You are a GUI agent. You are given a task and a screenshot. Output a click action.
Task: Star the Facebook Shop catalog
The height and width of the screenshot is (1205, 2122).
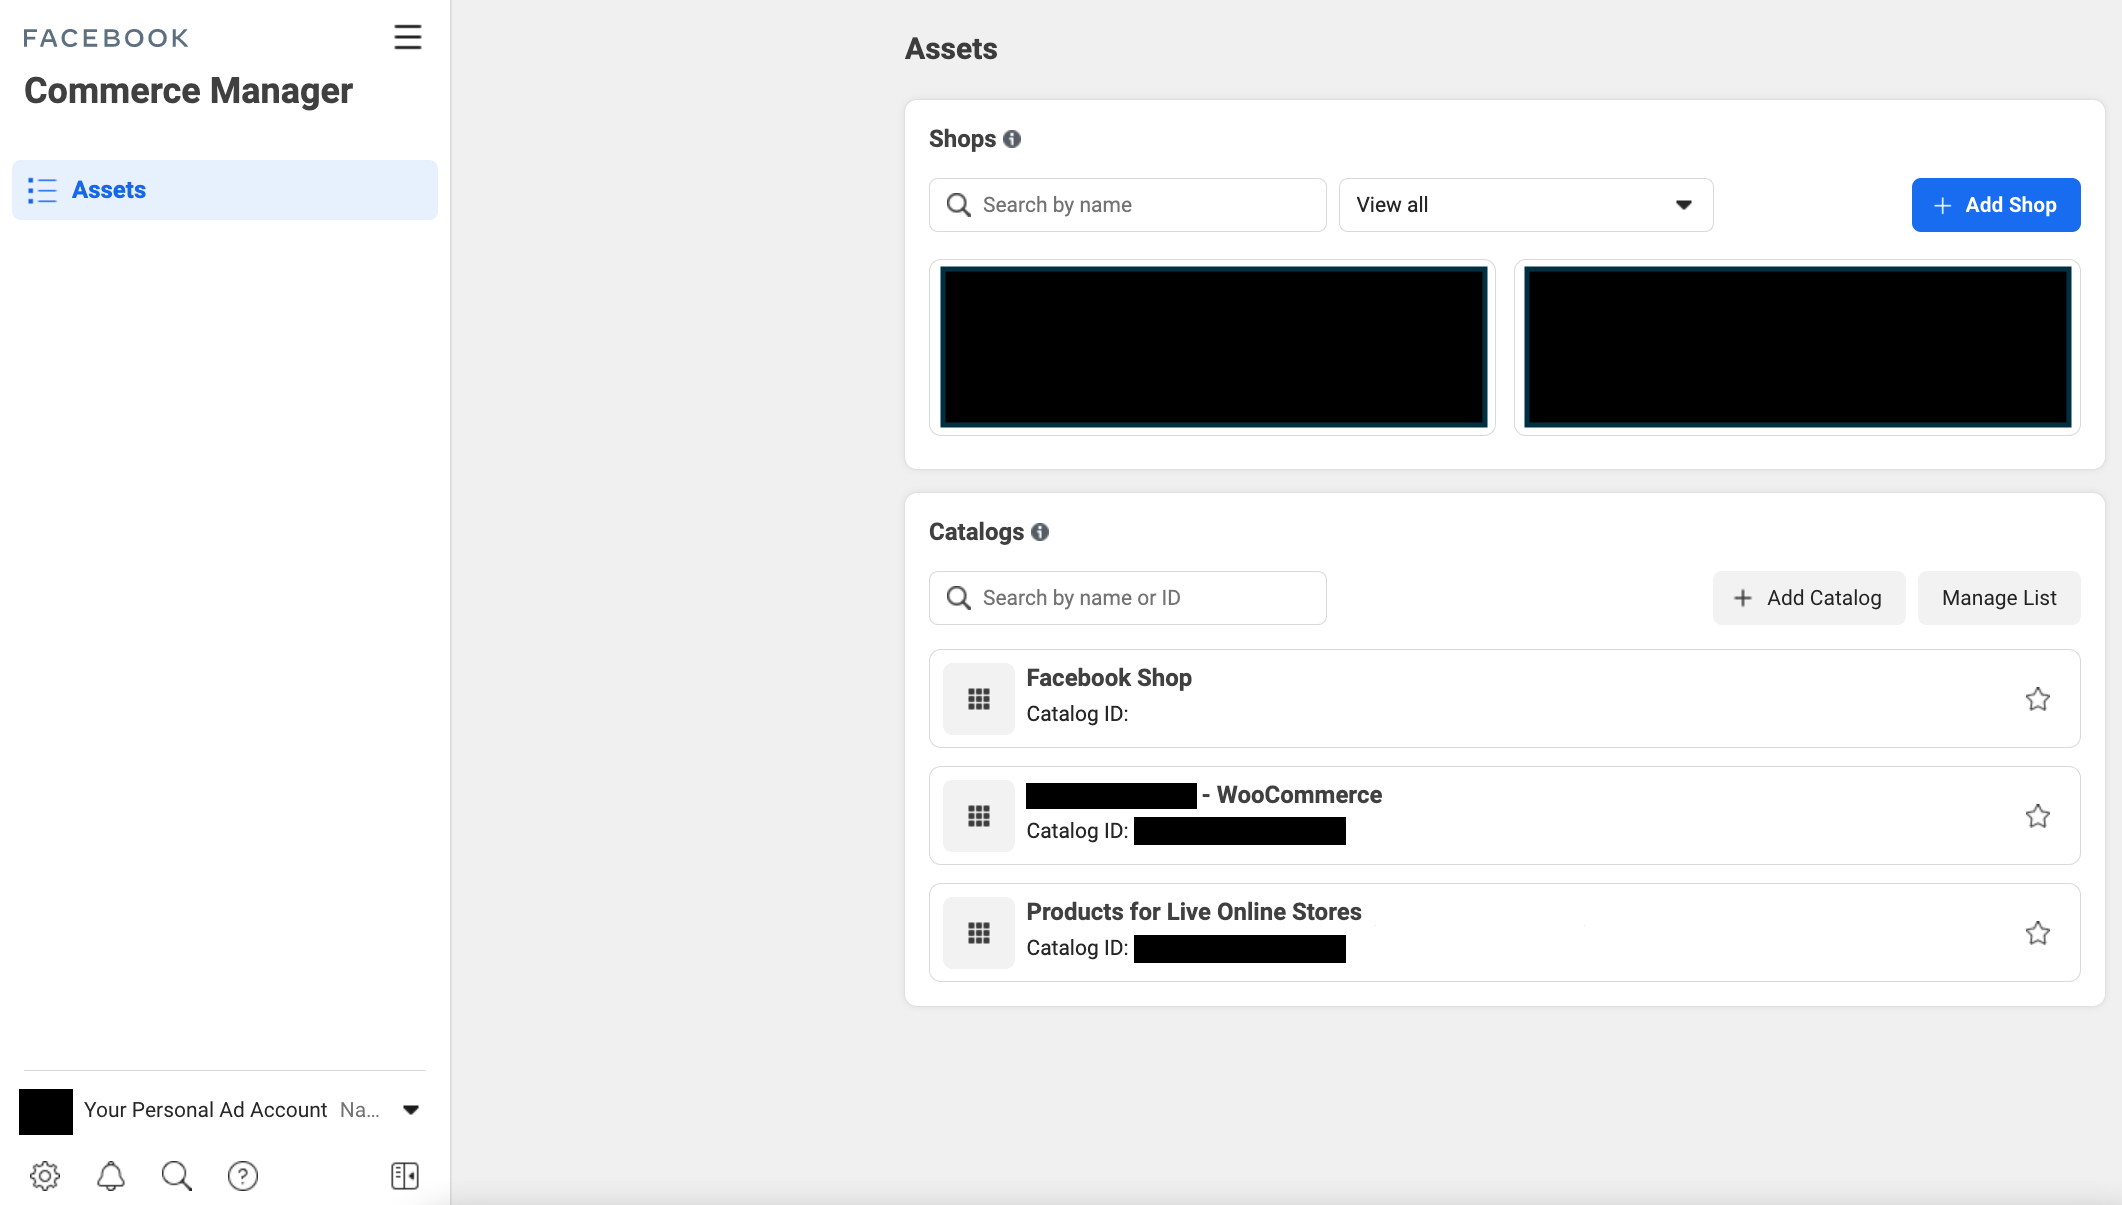[2037, 699]
